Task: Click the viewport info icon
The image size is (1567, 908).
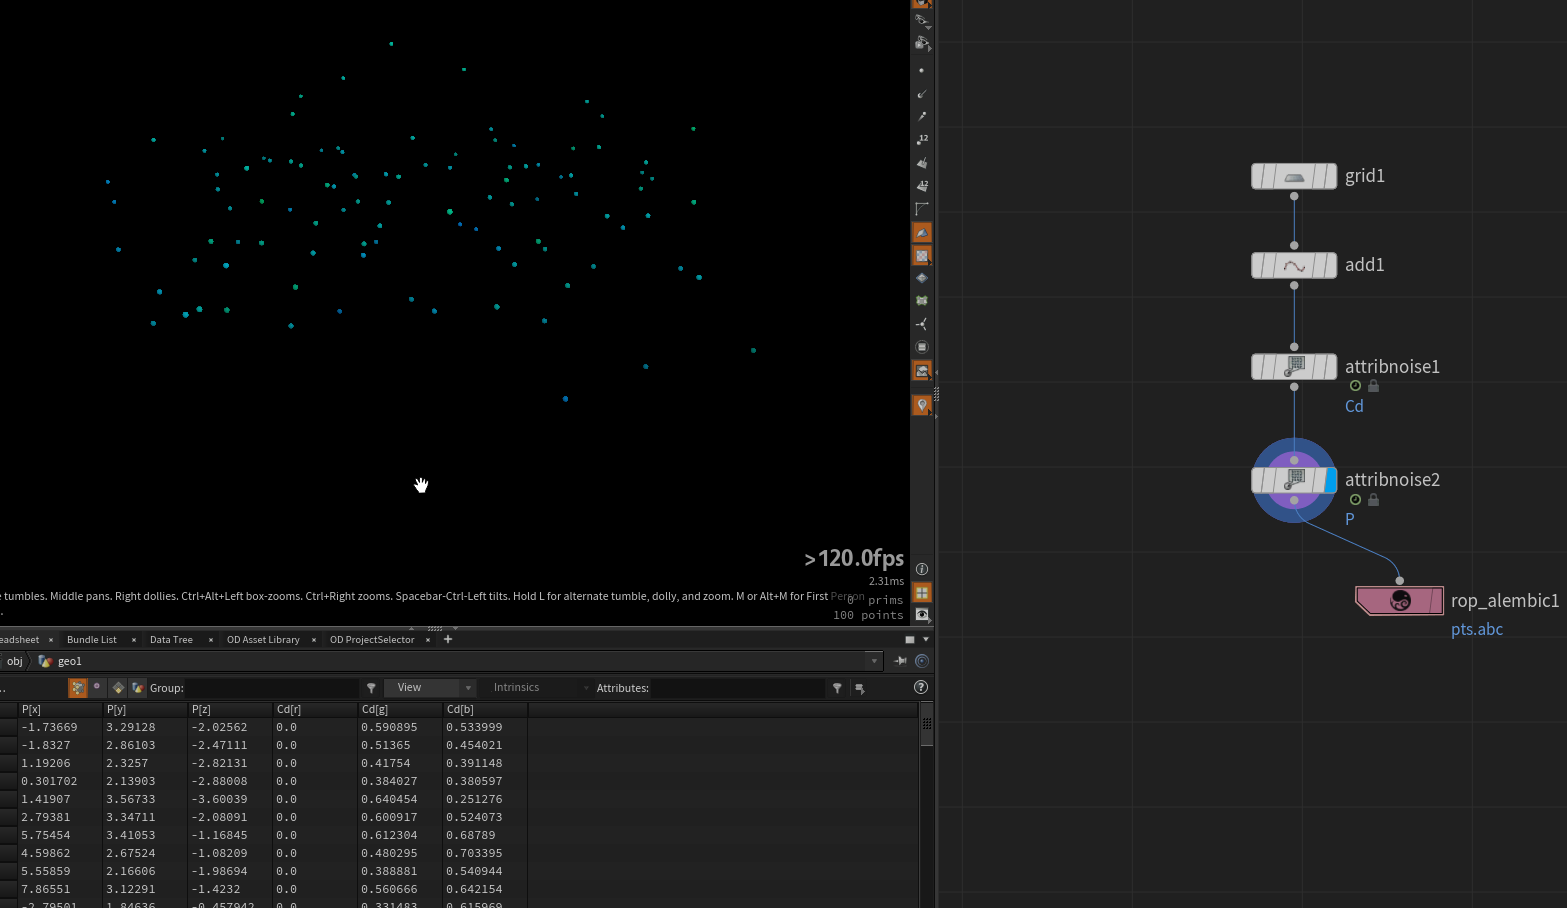Action: [922, 569]
